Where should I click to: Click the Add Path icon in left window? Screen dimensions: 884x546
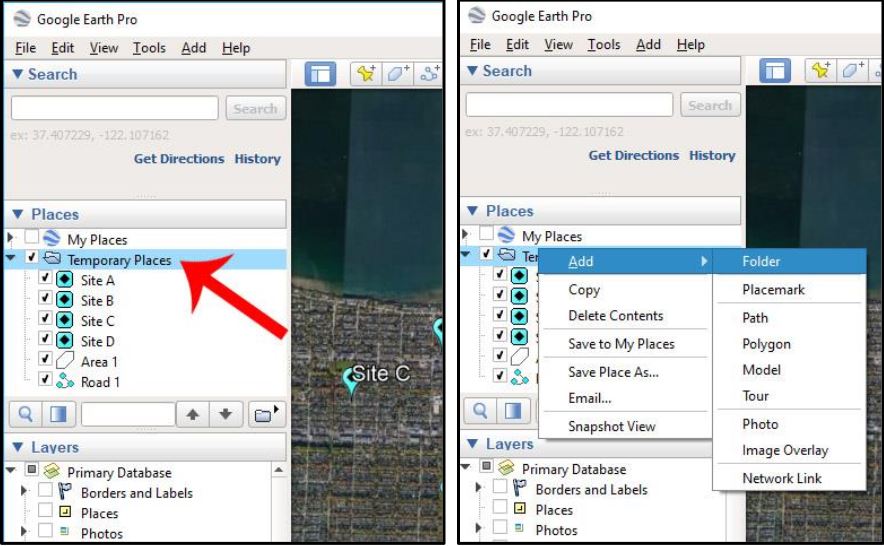click(429, 73)
